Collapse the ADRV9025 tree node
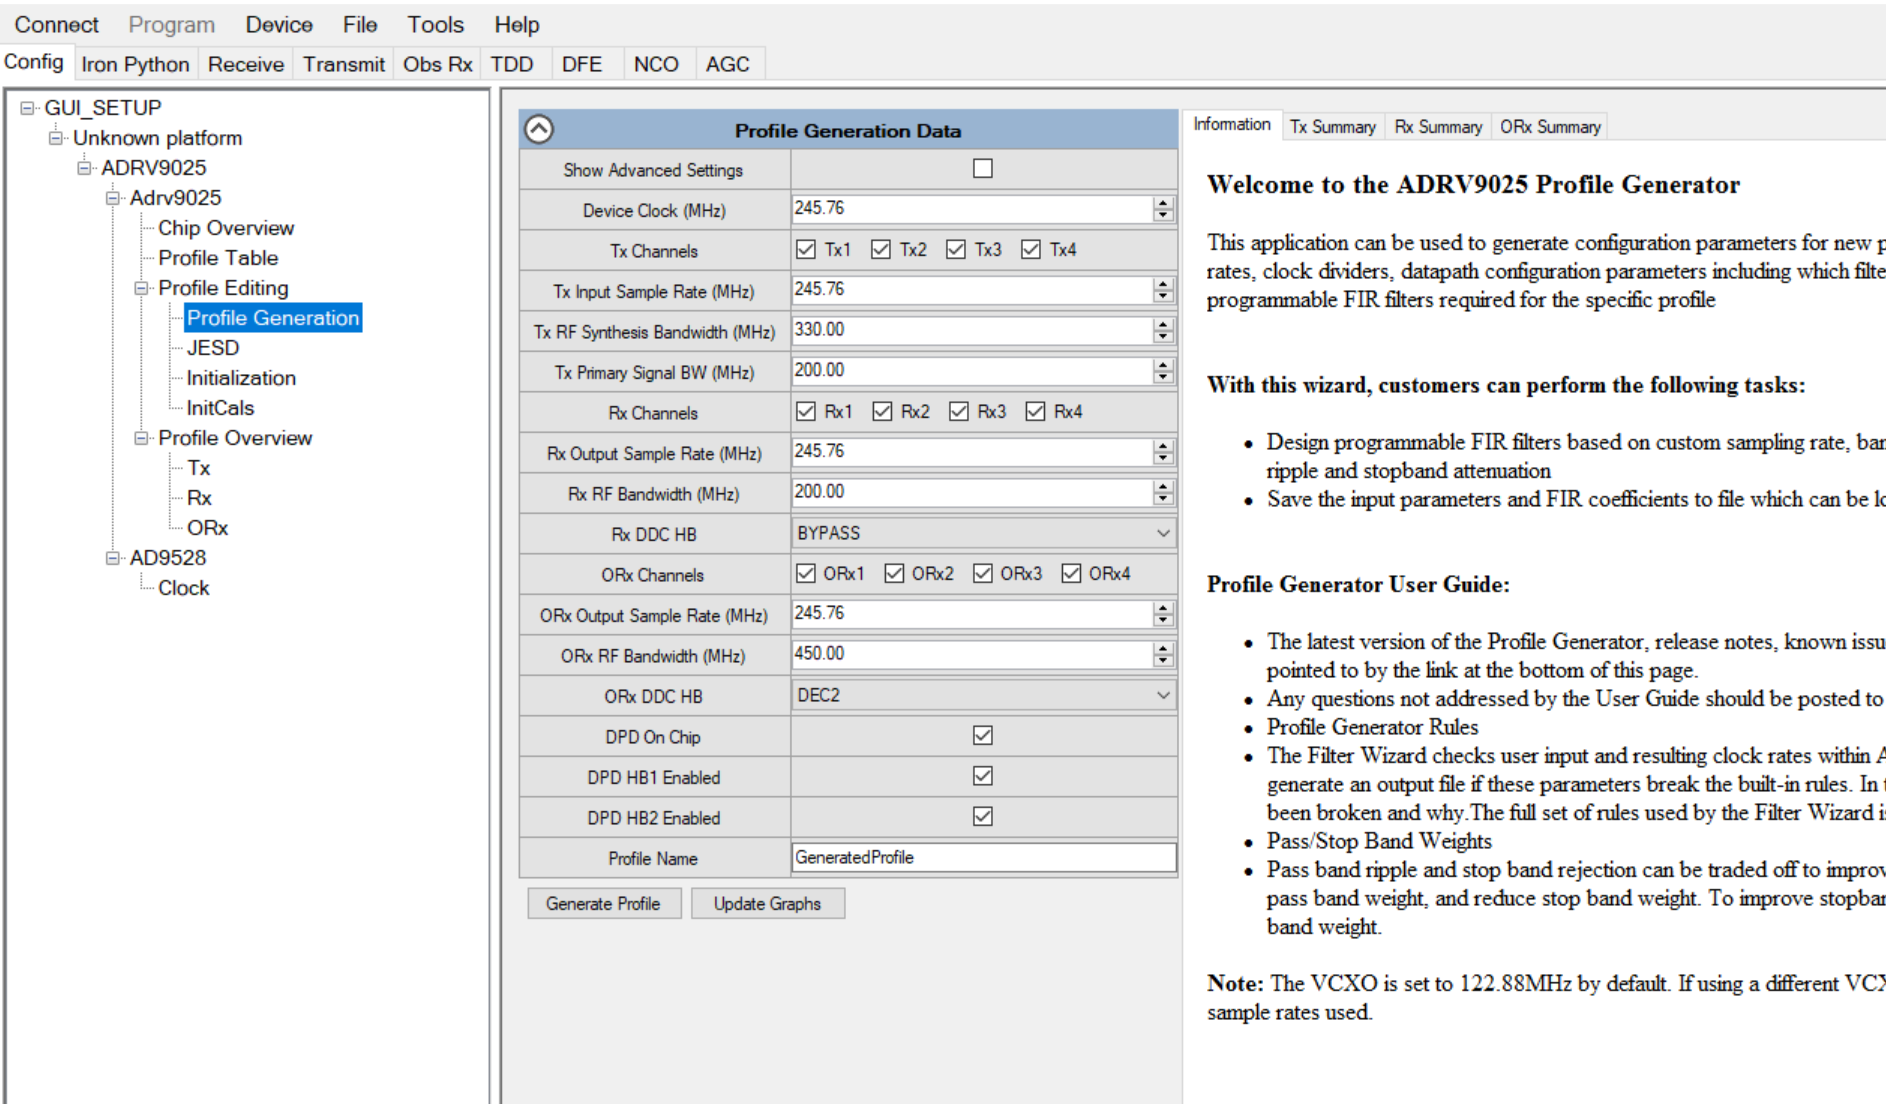1886x1104 pixels. pyautogui.click(x=85, y=168)
